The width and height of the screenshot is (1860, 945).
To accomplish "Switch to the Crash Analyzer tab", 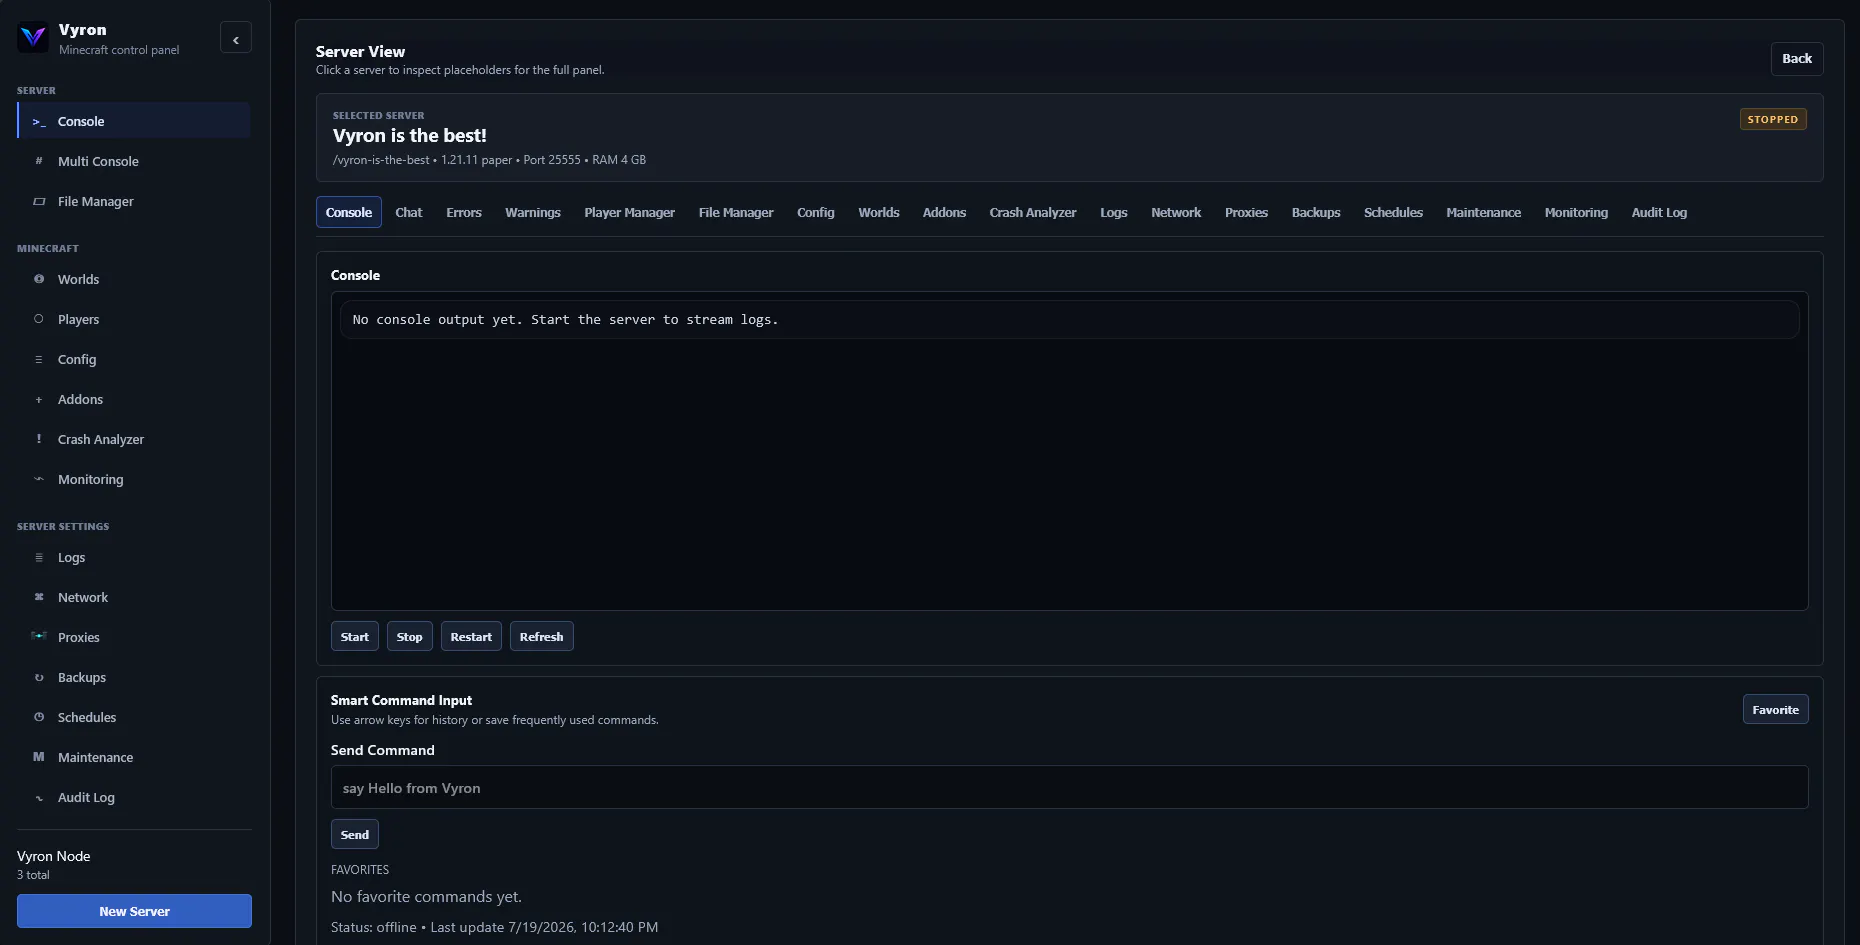I will pyautogui.click(x=1033, y=212).
